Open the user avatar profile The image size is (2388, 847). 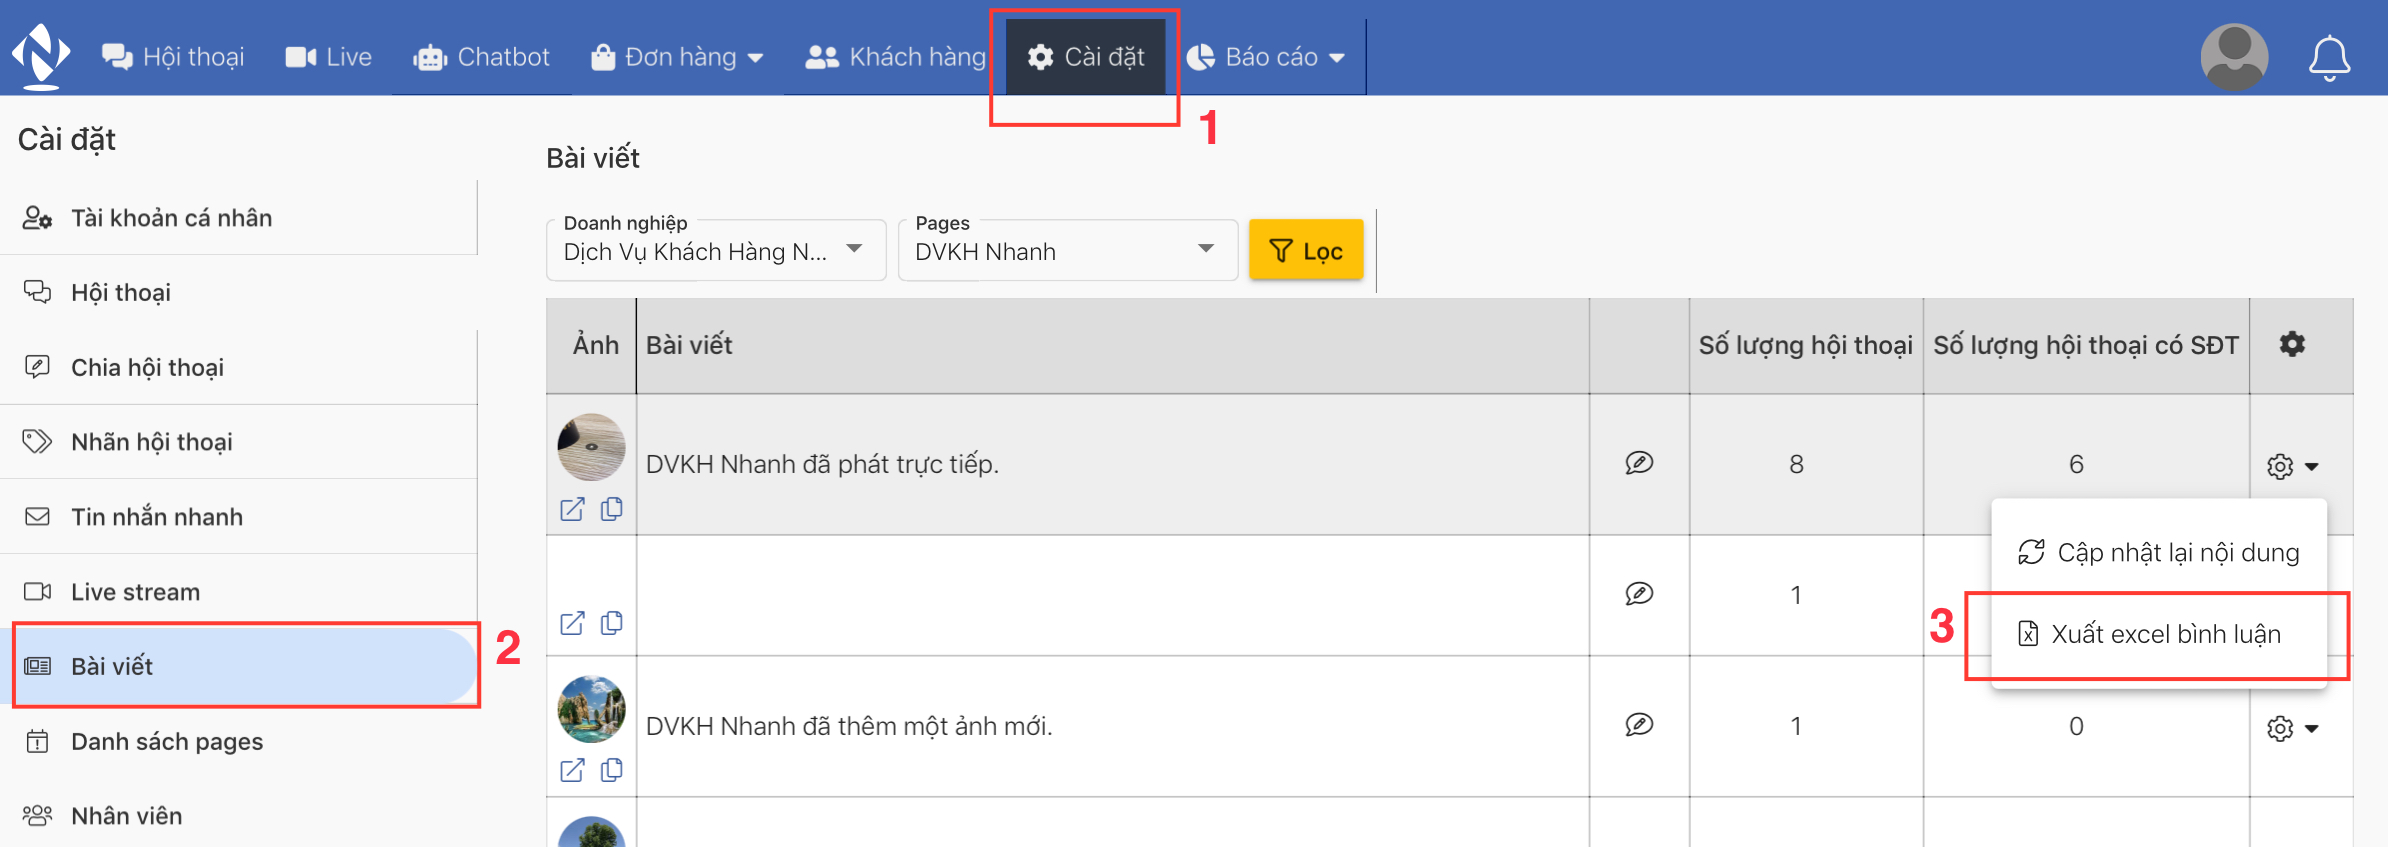(2234, 57)
